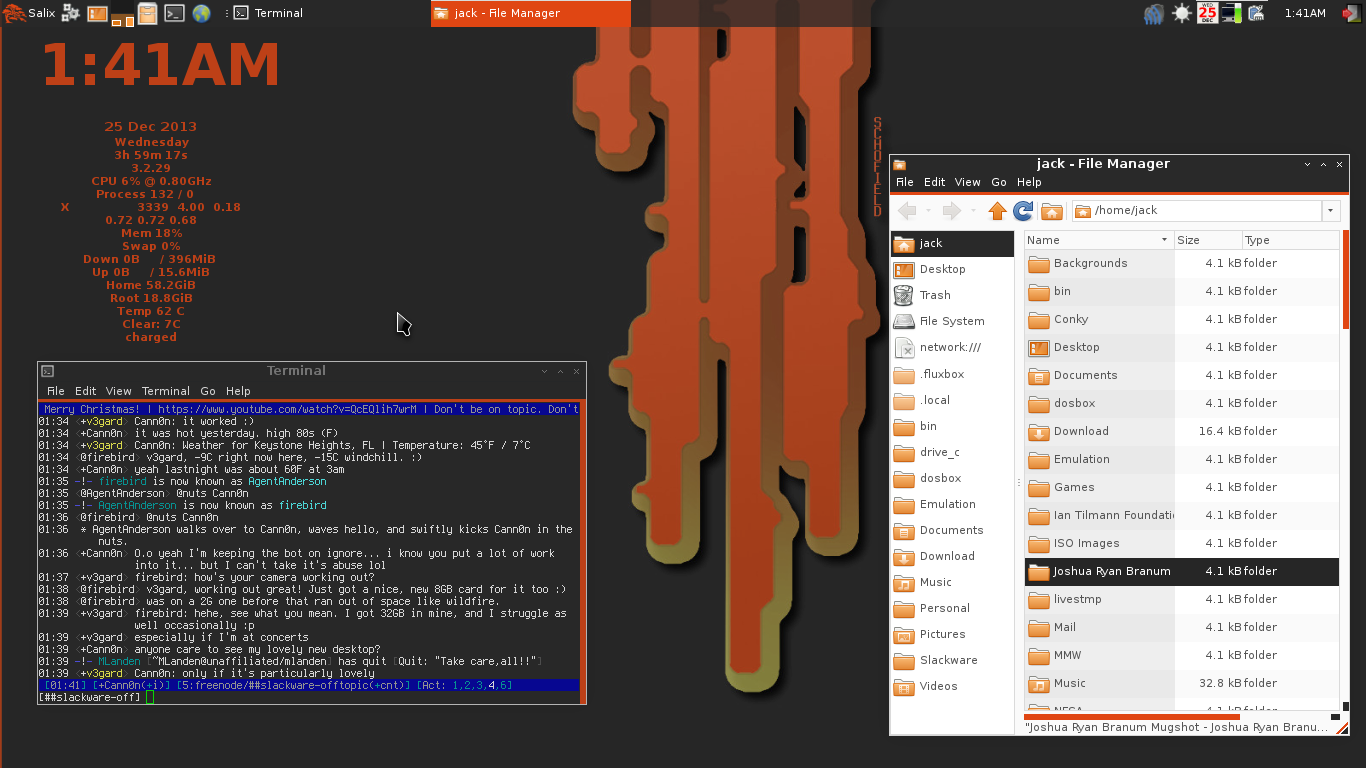Image resolution: width=1366 pixels, height=768 pixels.
Task: Select jack - File Manager taskbar button
Action: pos(530,13)
